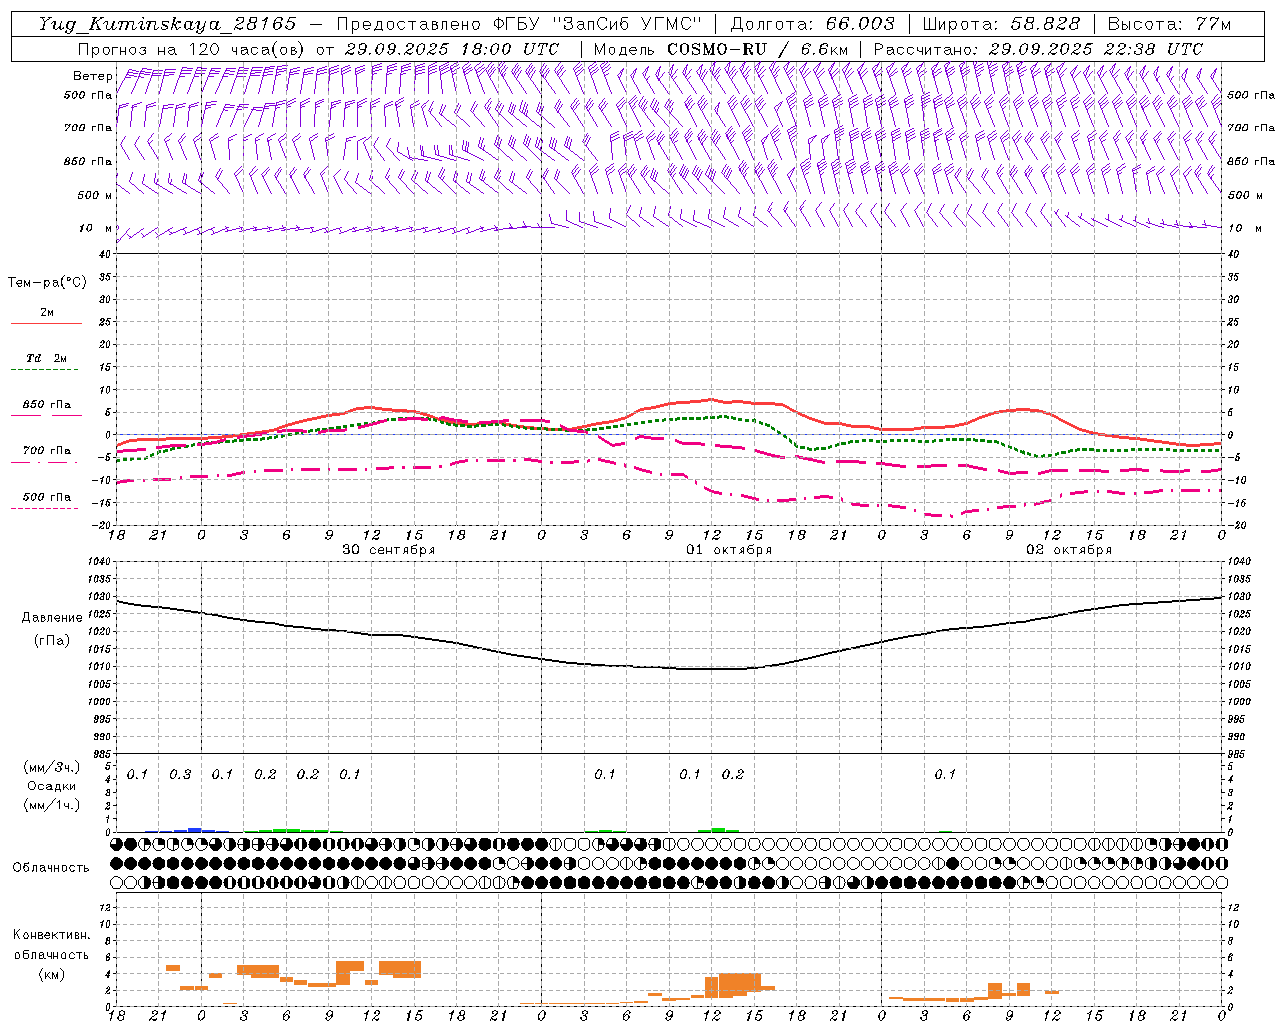This screenshot has width=1280, height=1024.
Task: Select the date label "30 сентября"
Action: (389, 550)
